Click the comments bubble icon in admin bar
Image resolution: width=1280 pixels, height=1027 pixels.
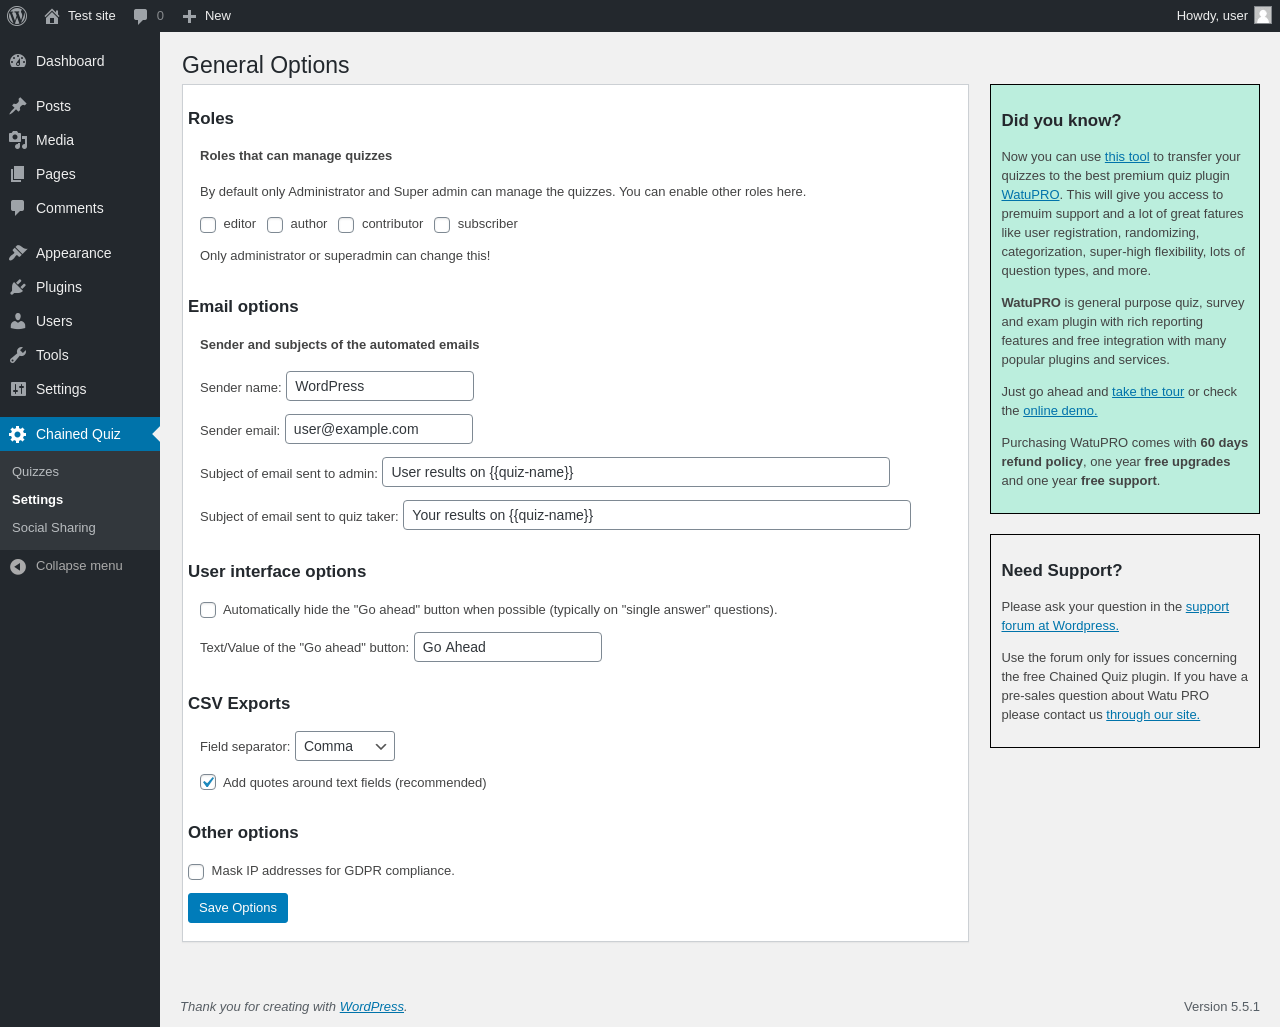141,16
